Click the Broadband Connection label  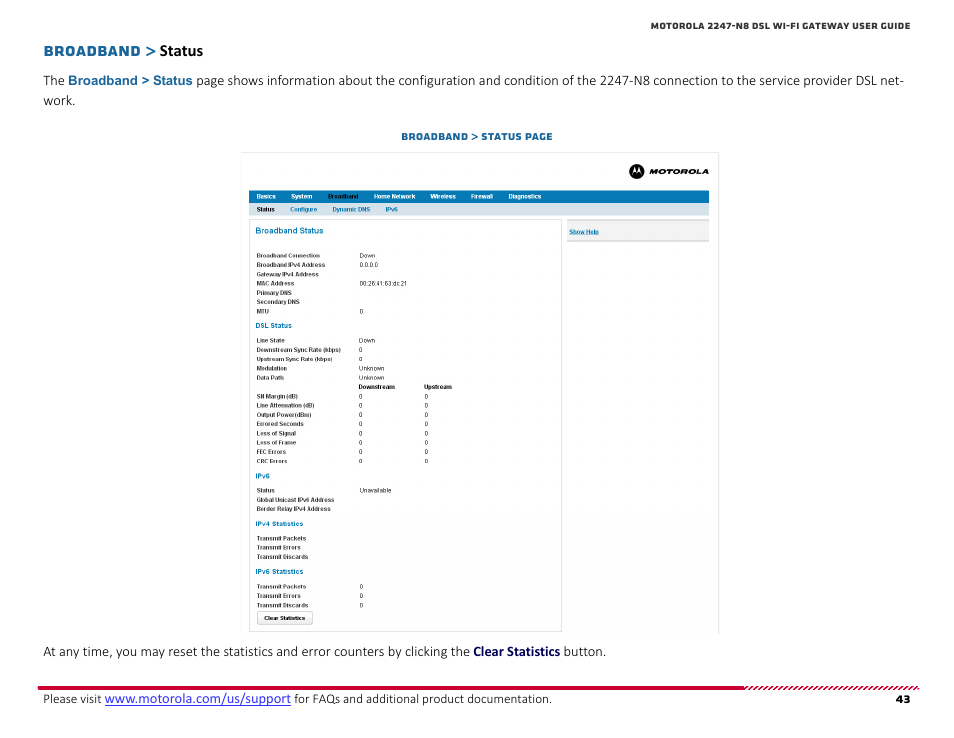[288, 256]
